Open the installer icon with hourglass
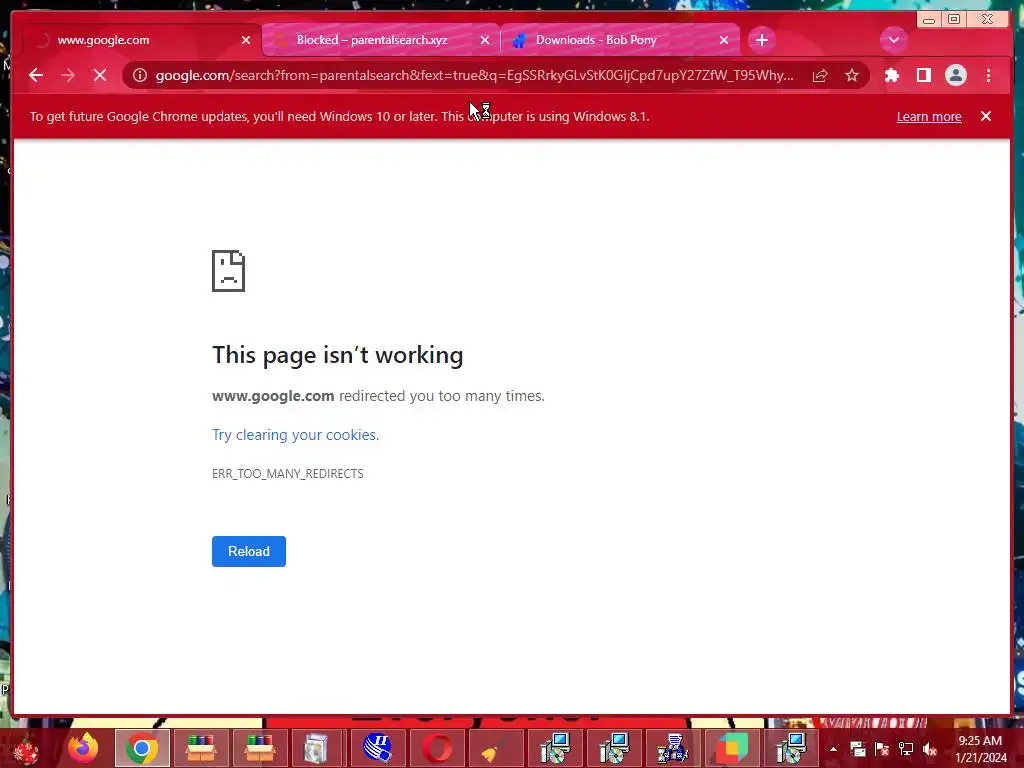Image resolution: width=1024 pixels, height=768 pixels. (673, 748)
